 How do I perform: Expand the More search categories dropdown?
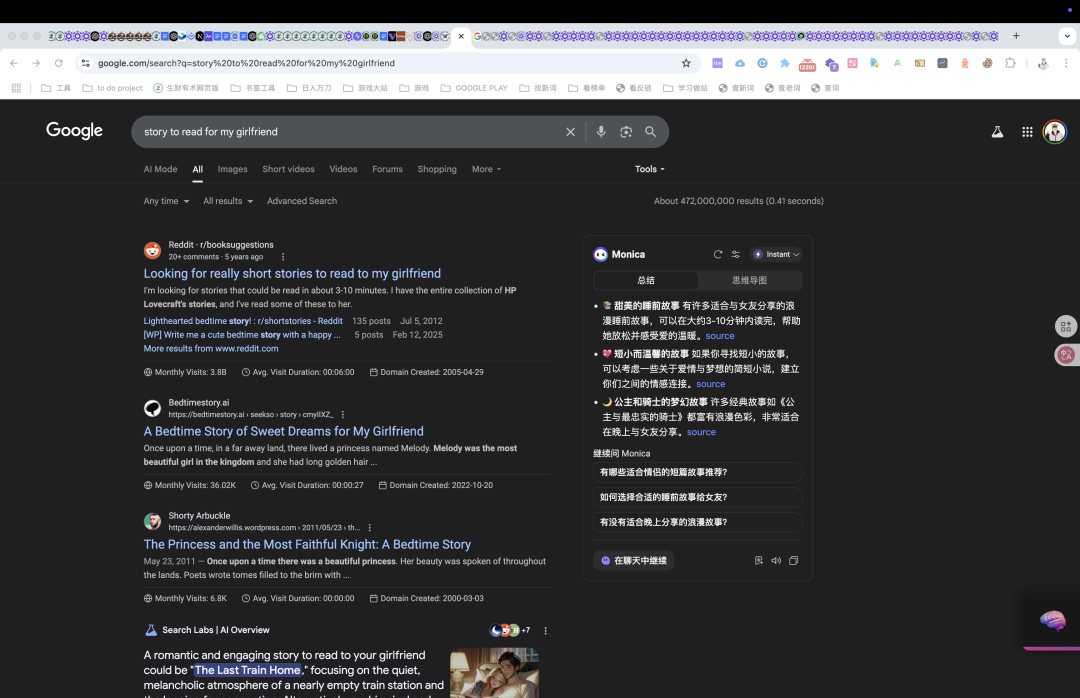pyautogui.click(x=486, y=169)
